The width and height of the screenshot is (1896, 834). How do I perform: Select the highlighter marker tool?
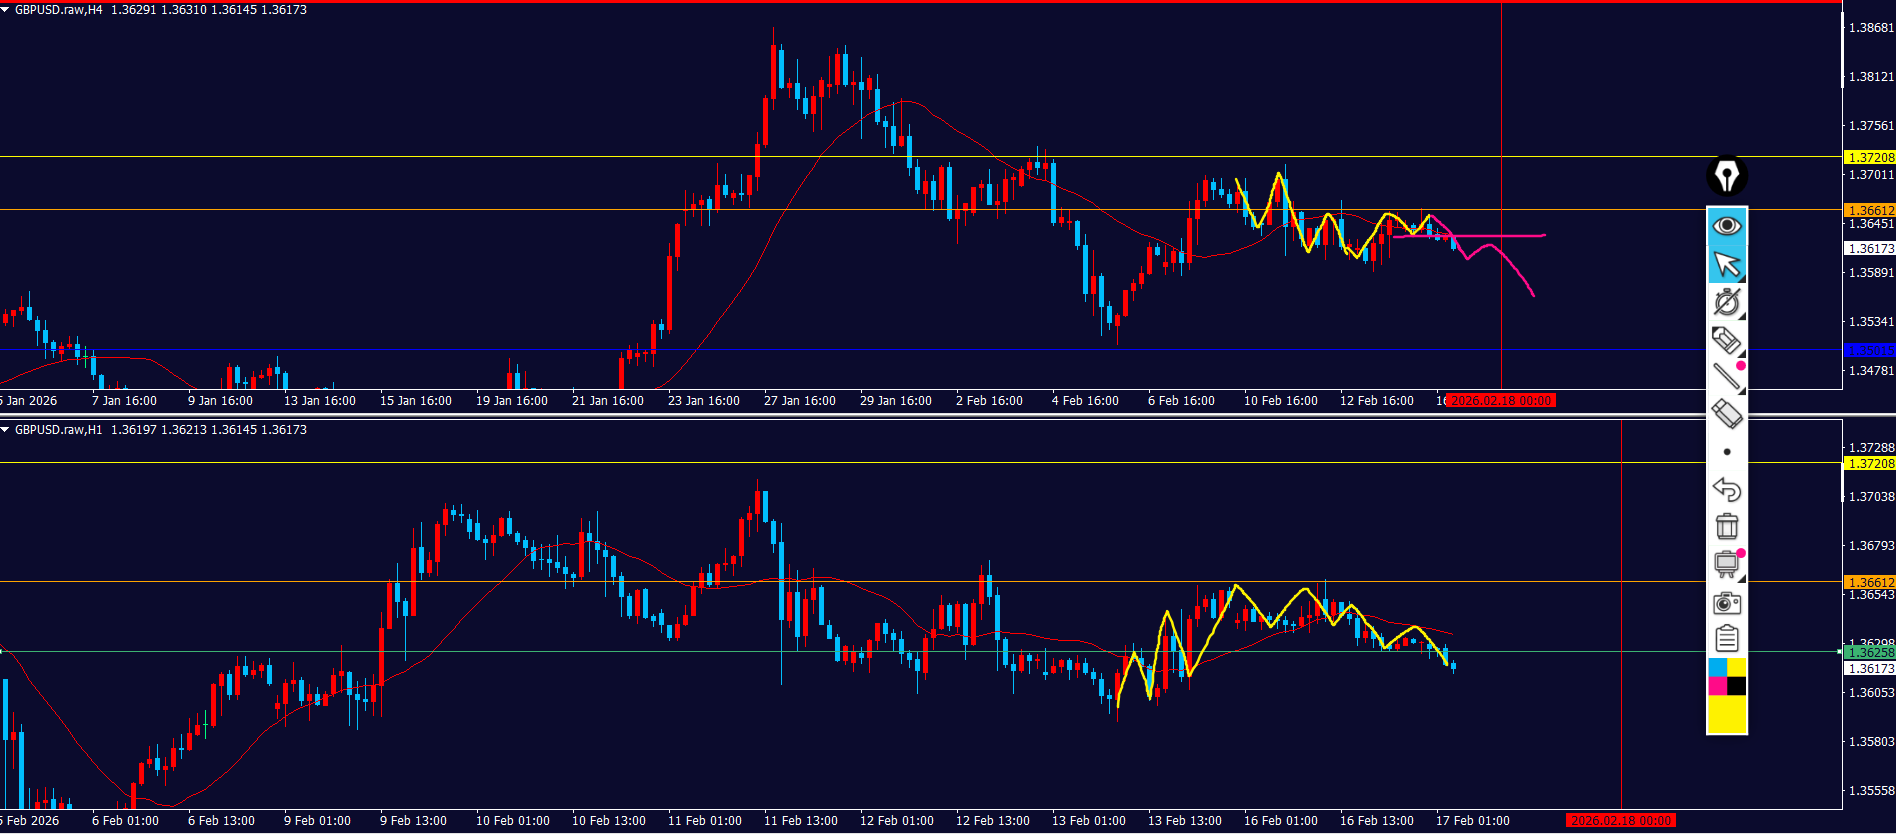[x=1726, y=340]
